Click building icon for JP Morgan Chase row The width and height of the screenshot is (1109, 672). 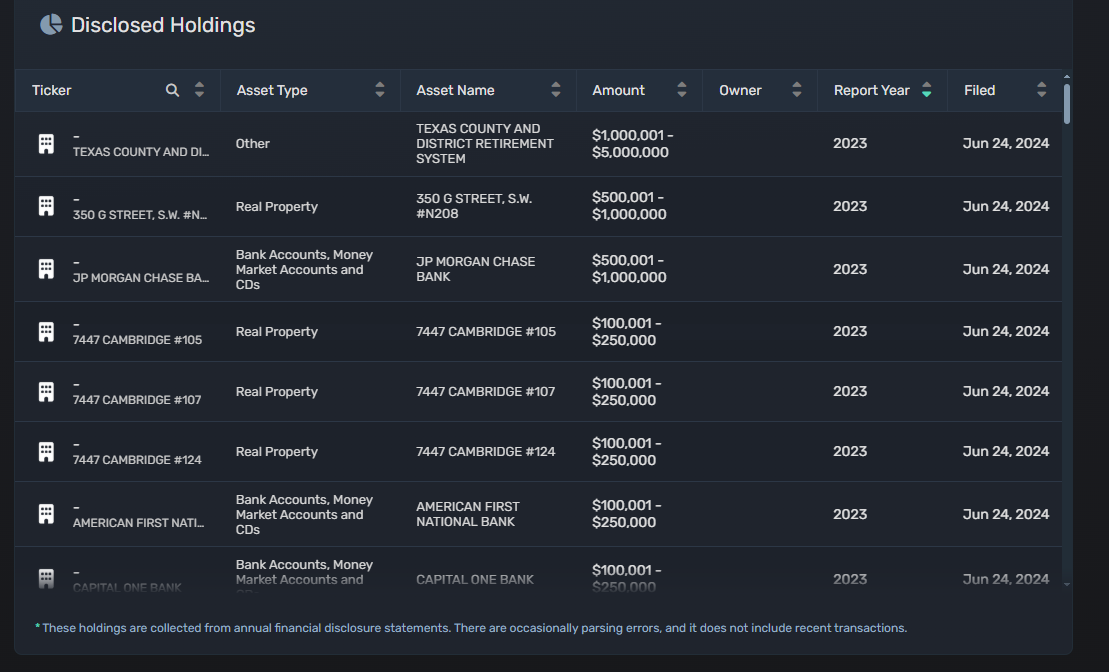click(46, 269)
